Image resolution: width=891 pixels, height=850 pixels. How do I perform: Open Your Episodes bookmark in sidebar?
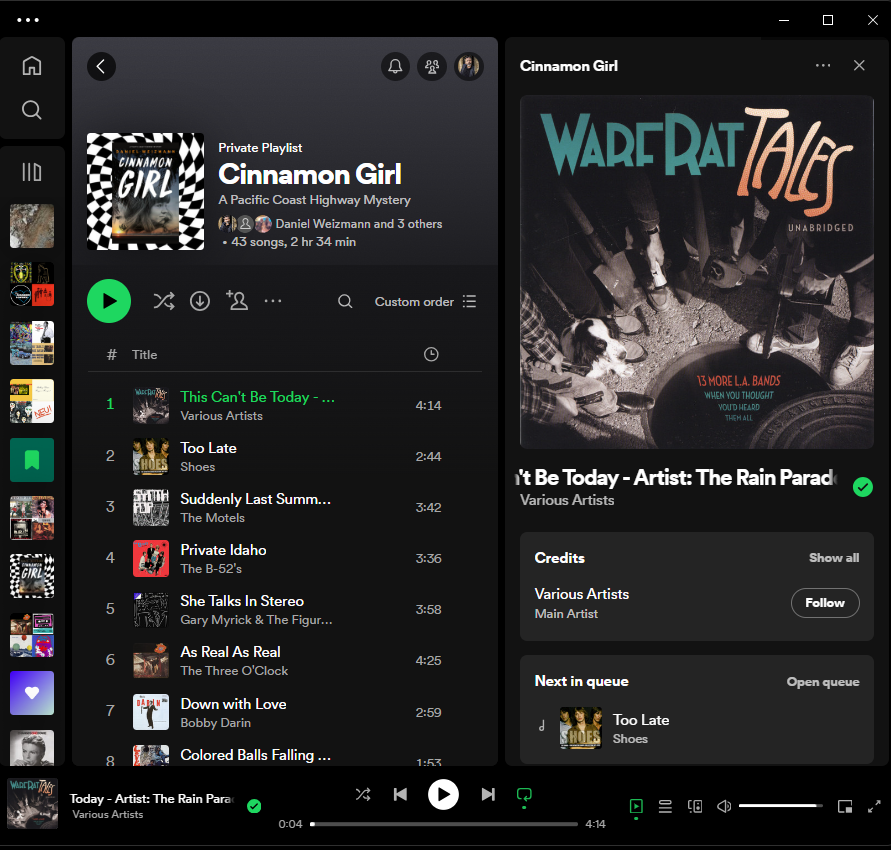pyautogui.click(x=32, y=460)
